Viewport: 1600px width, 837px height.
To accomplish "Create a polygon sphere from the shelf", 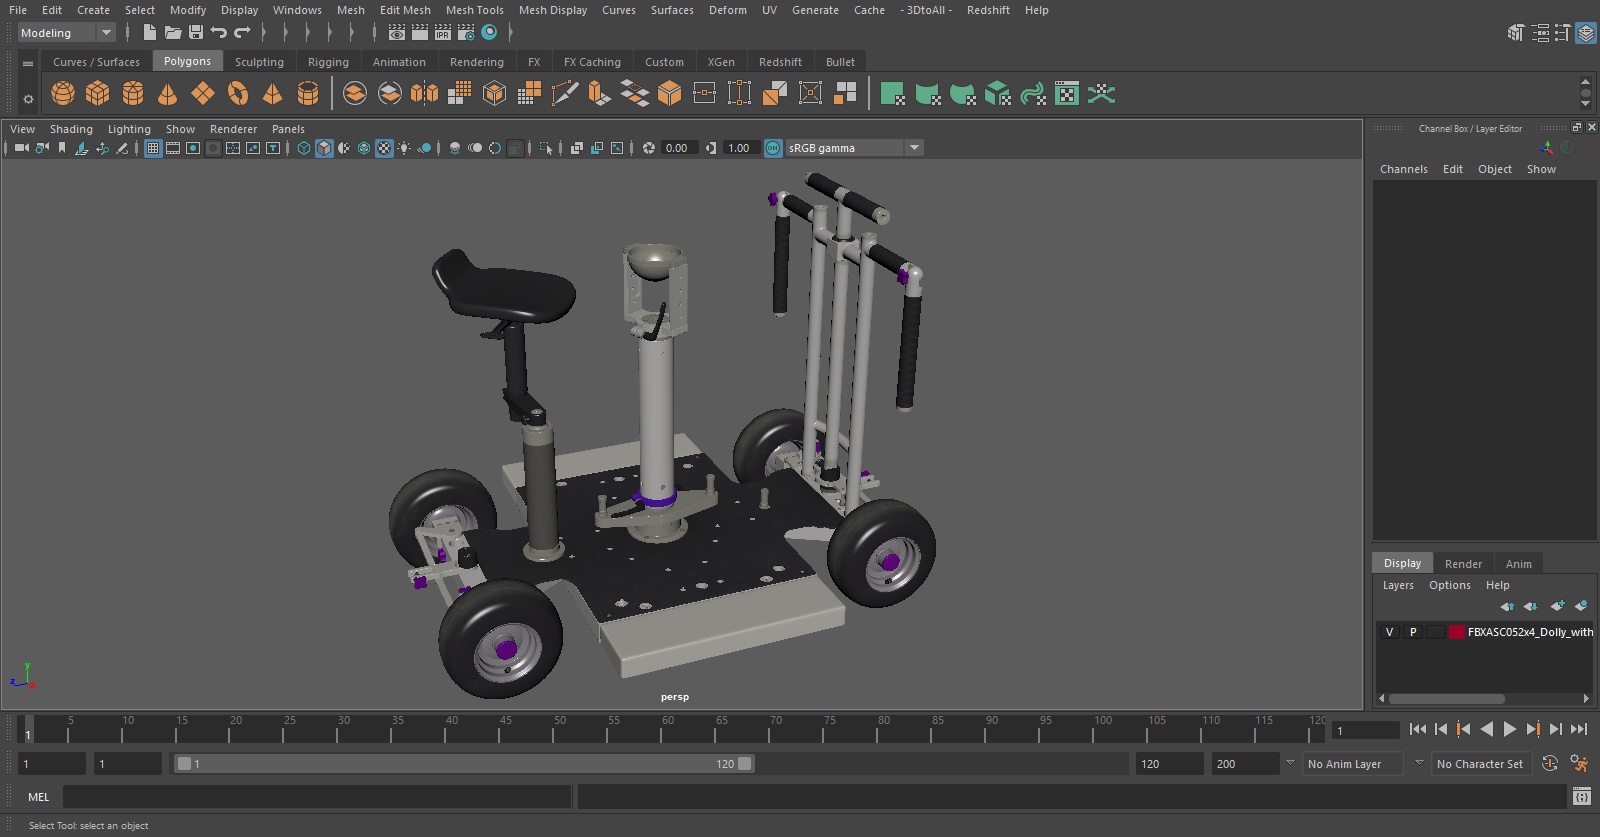I will (63, 94).
